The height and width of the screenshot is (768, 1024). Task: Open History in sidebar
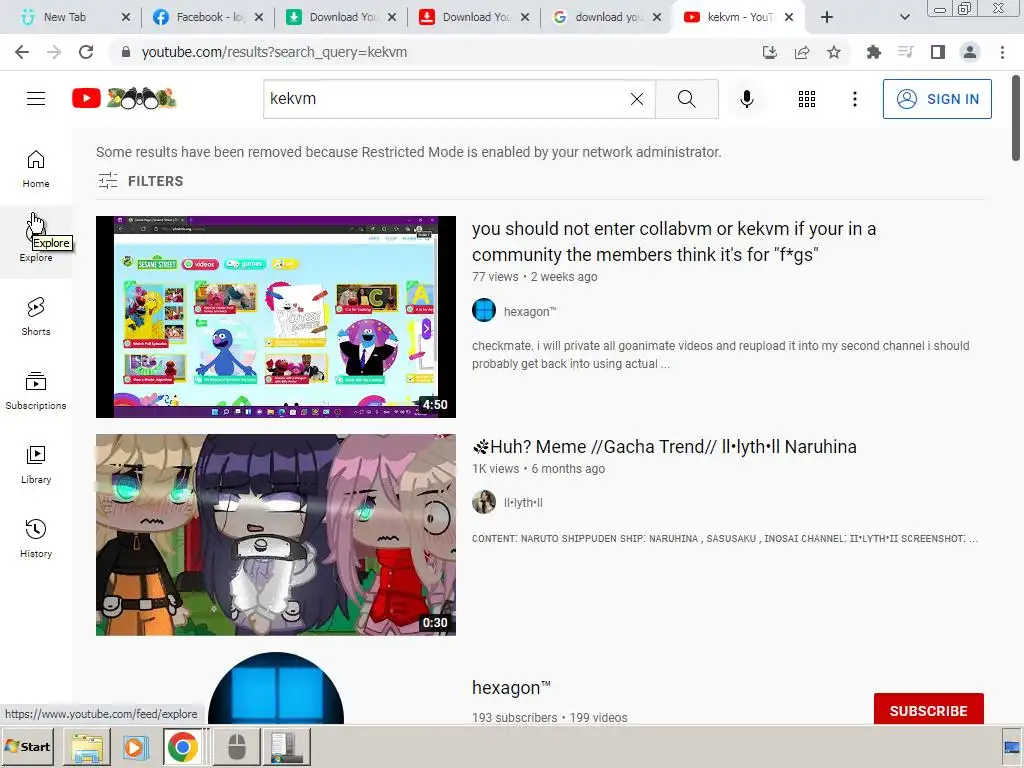(36, 539)
